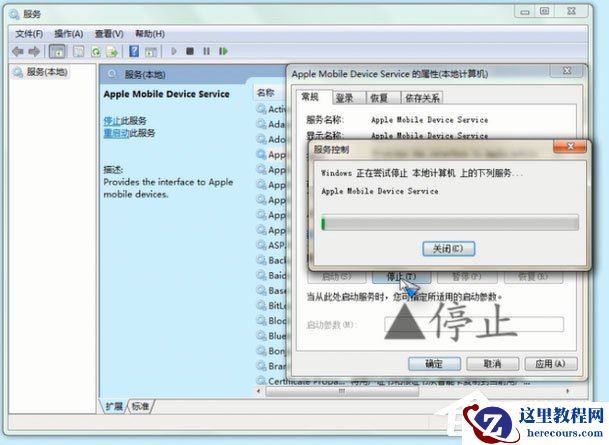Click the 停止(T) button in properties
This screenshot has height=445, width=609.
[401, 276]
